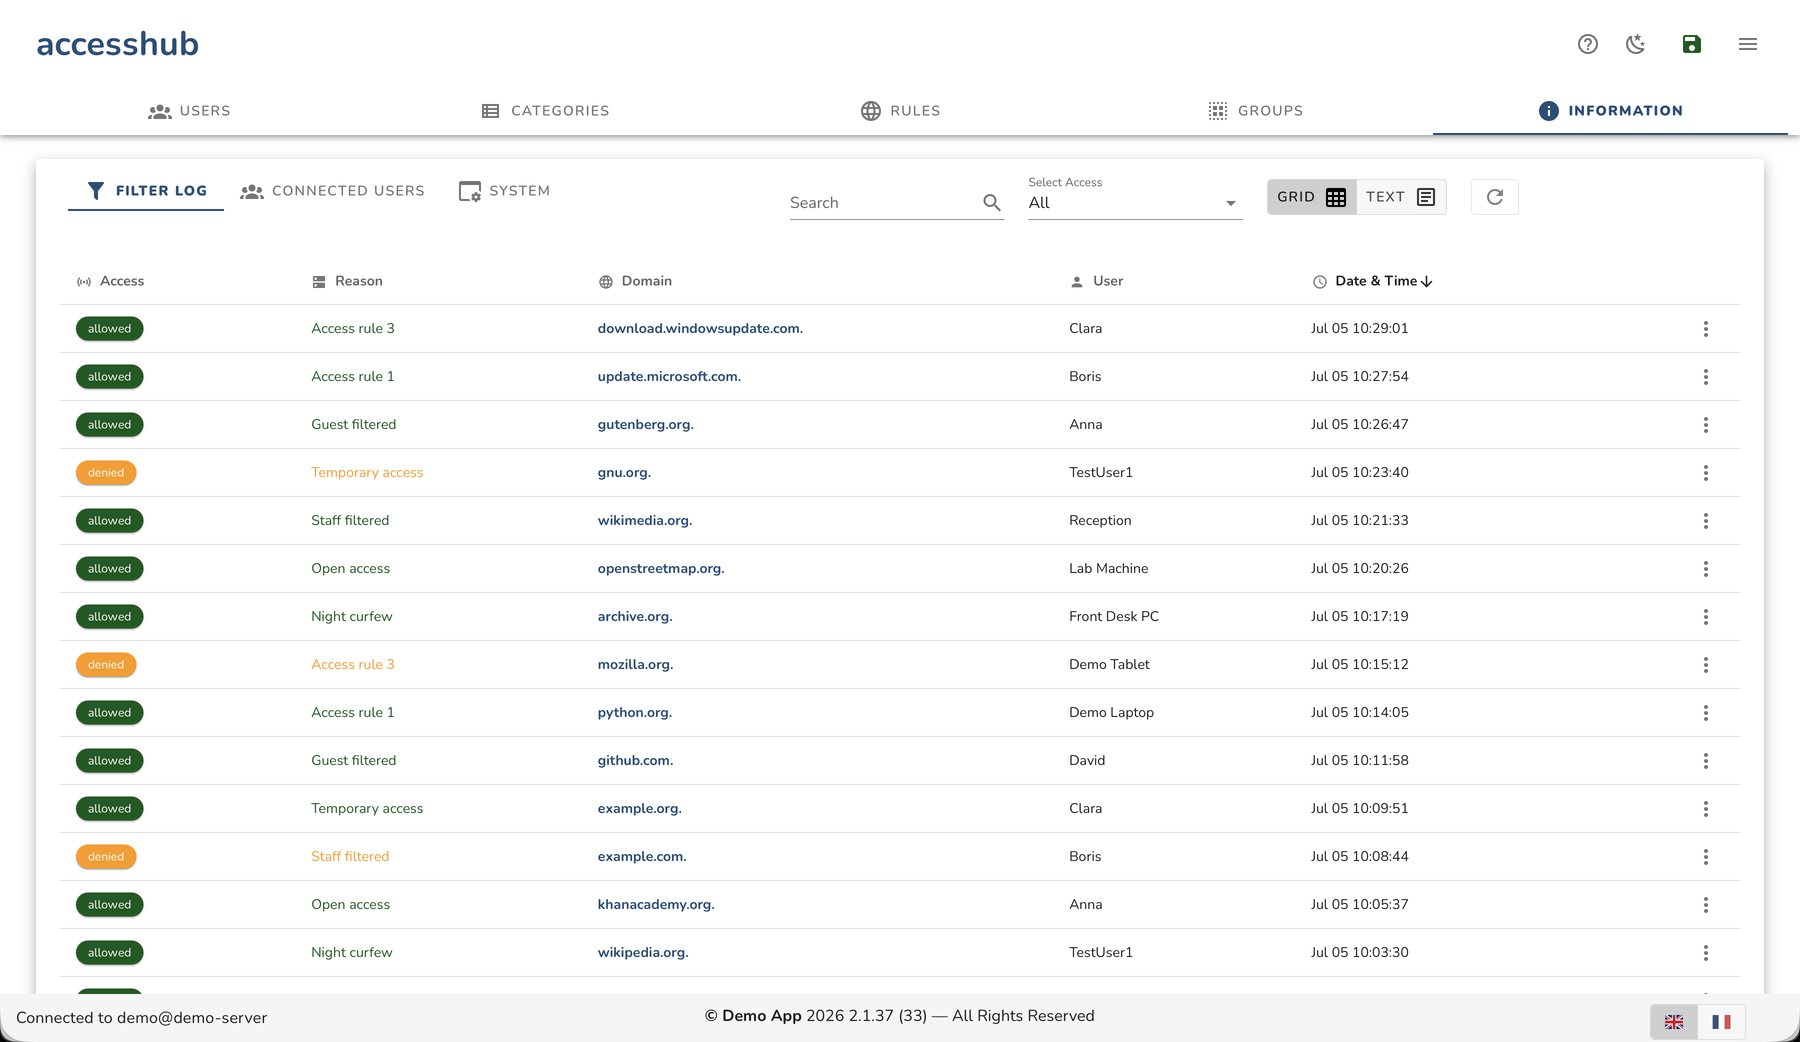Go to the Groups tab

(1256, 111)
